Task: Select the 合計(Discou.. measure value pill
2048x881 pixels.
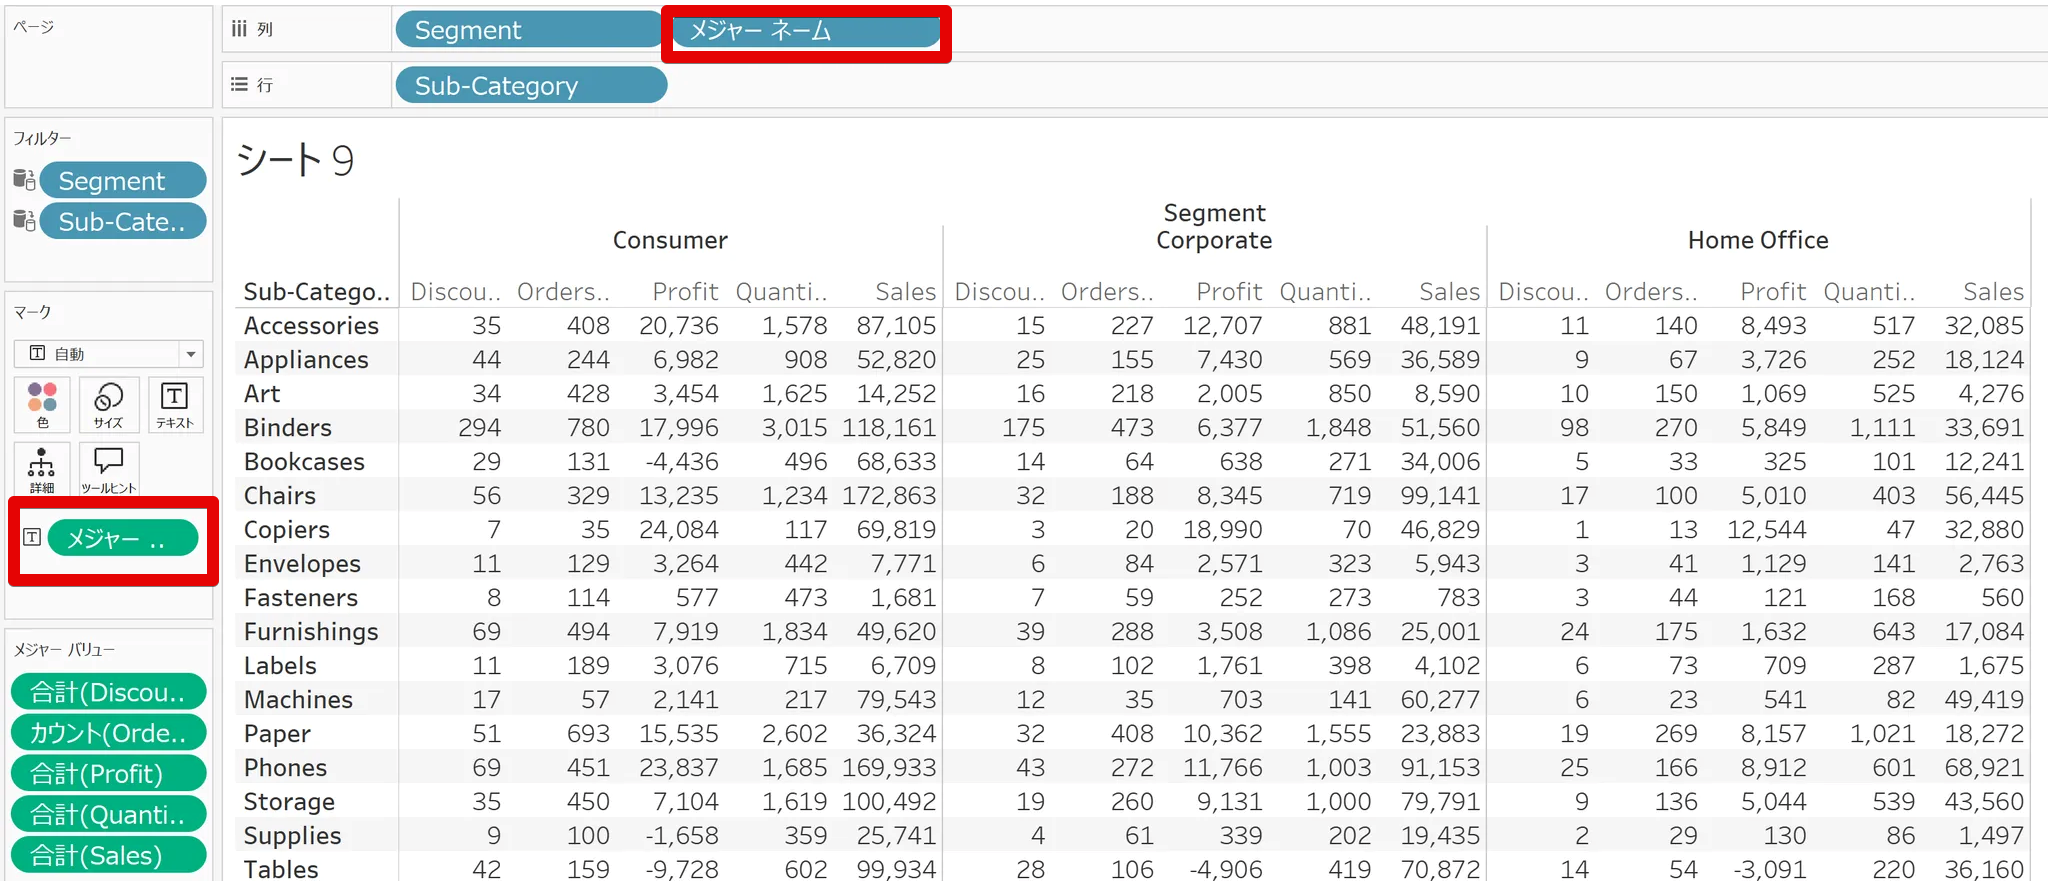Action: click(x=108, y=692)
